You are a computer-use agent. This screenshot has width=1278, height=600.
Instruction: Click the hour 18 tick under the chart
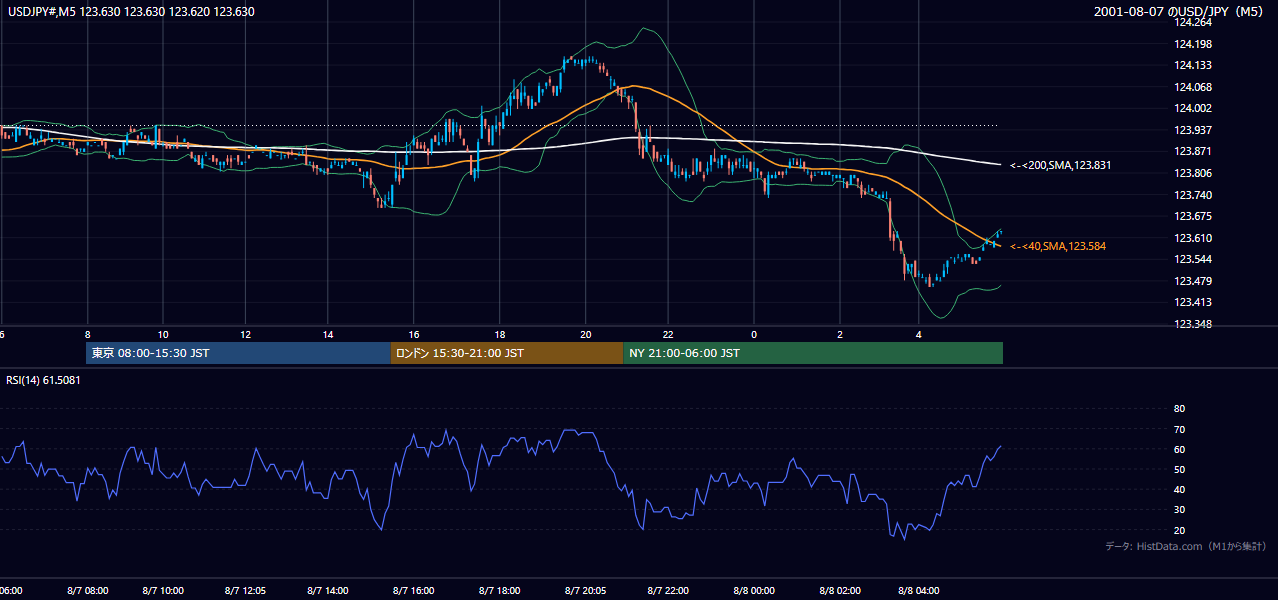pyautogui.click(x=499, y=335)
